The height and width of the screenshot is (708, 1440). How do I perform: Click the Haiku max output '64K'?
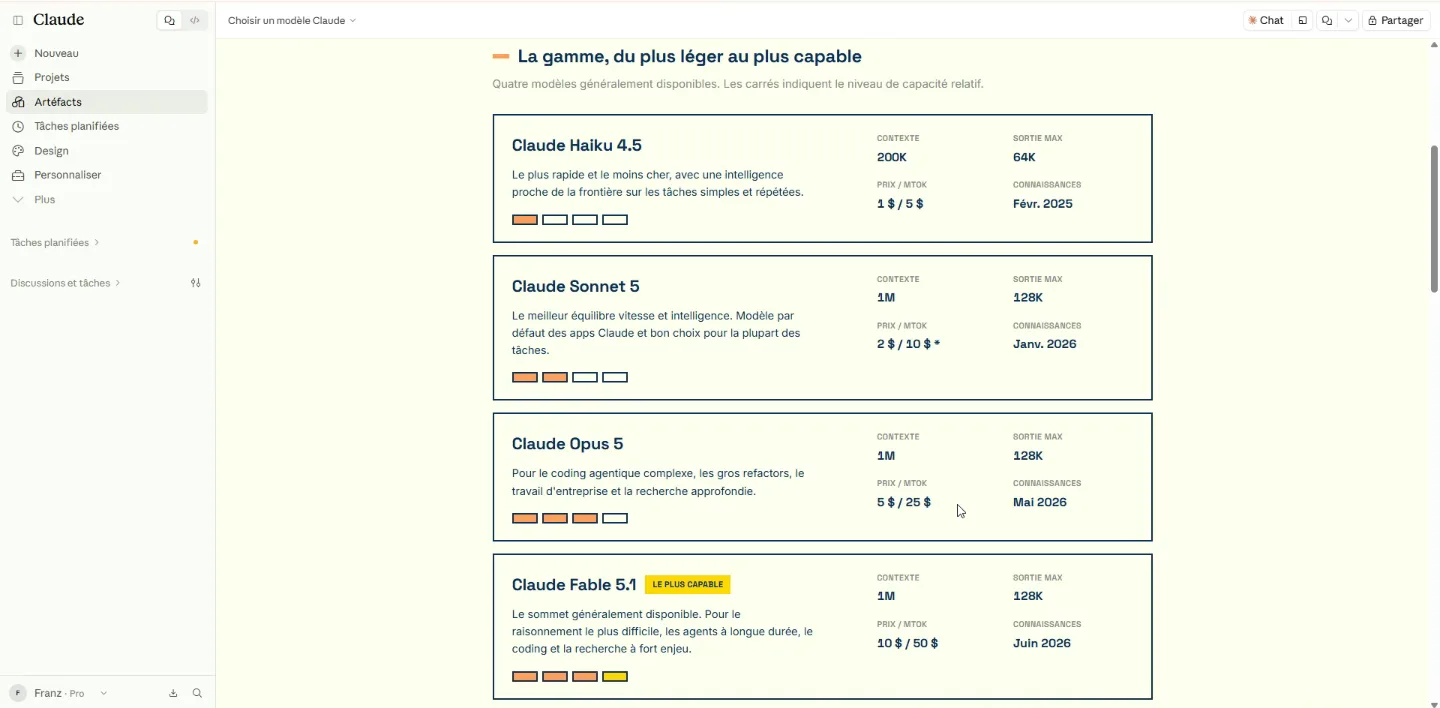click(1024, 157)
